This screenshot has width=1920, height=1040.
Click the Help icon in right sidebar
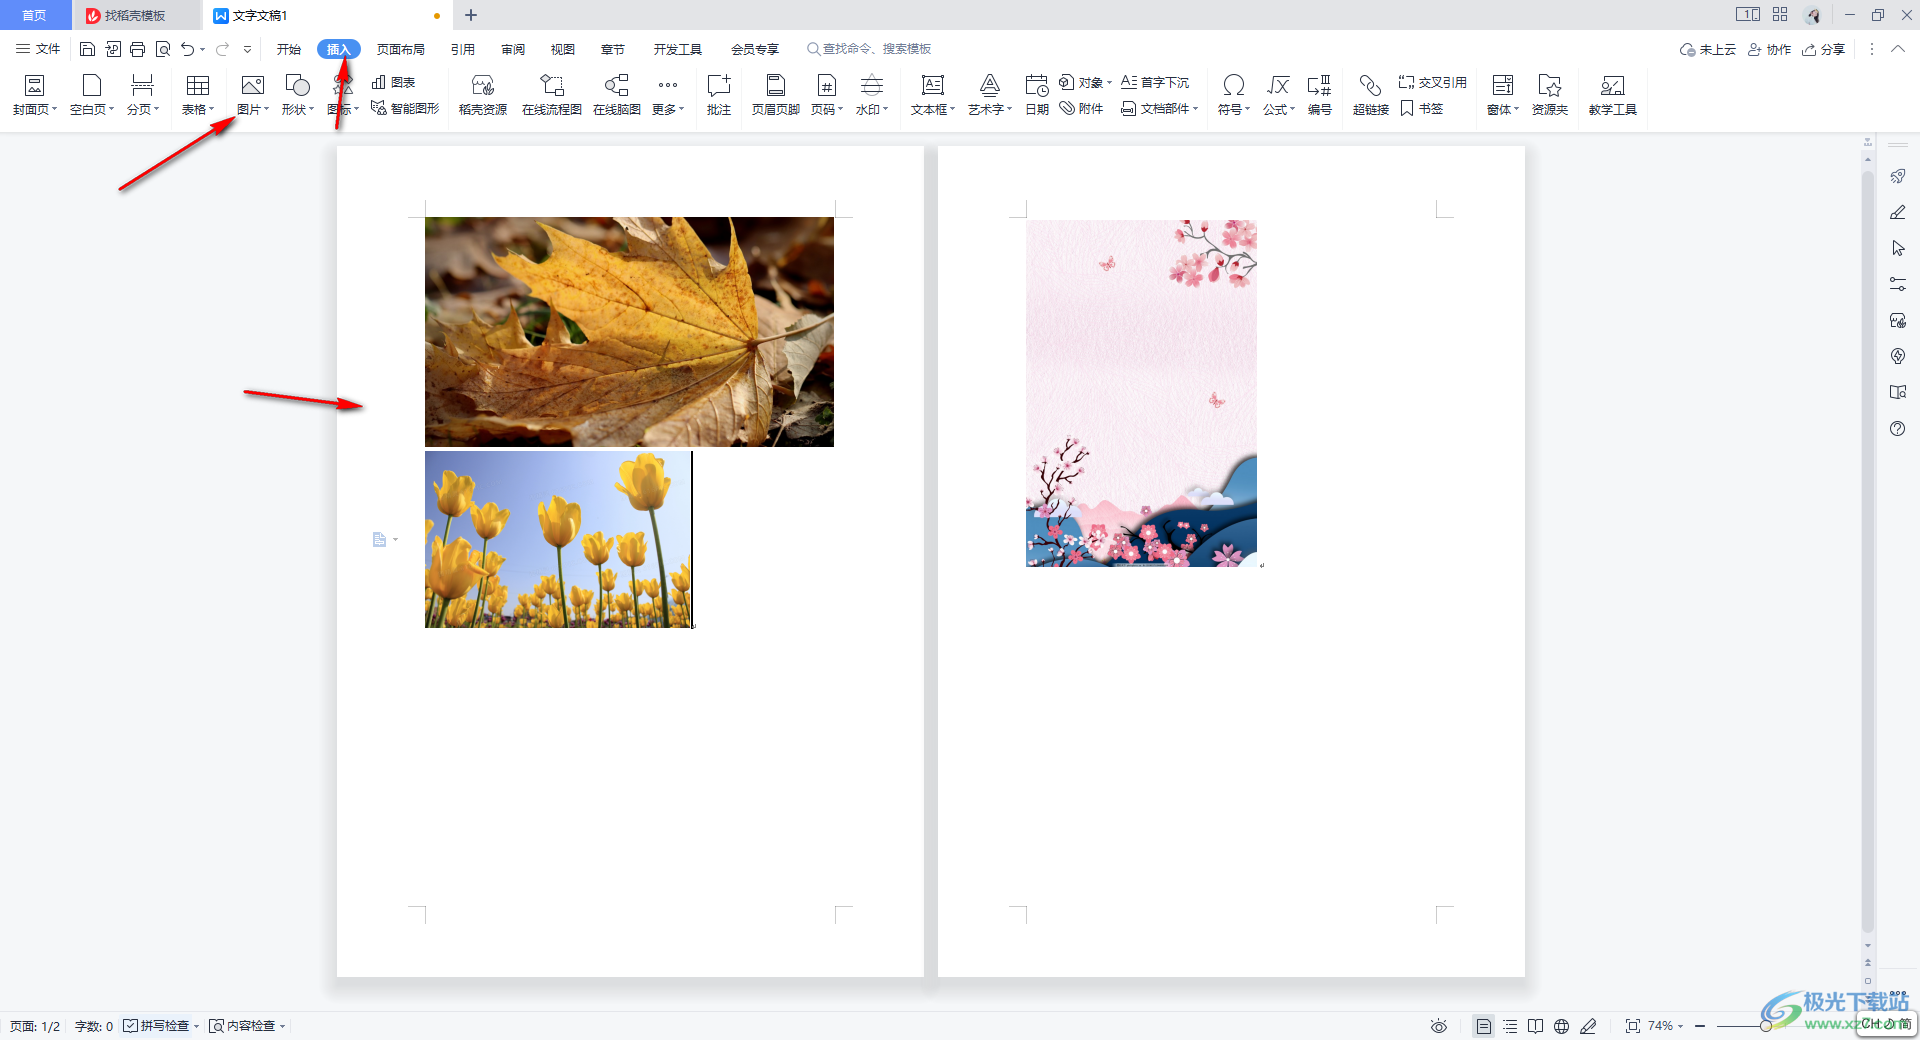point(1898,429)
